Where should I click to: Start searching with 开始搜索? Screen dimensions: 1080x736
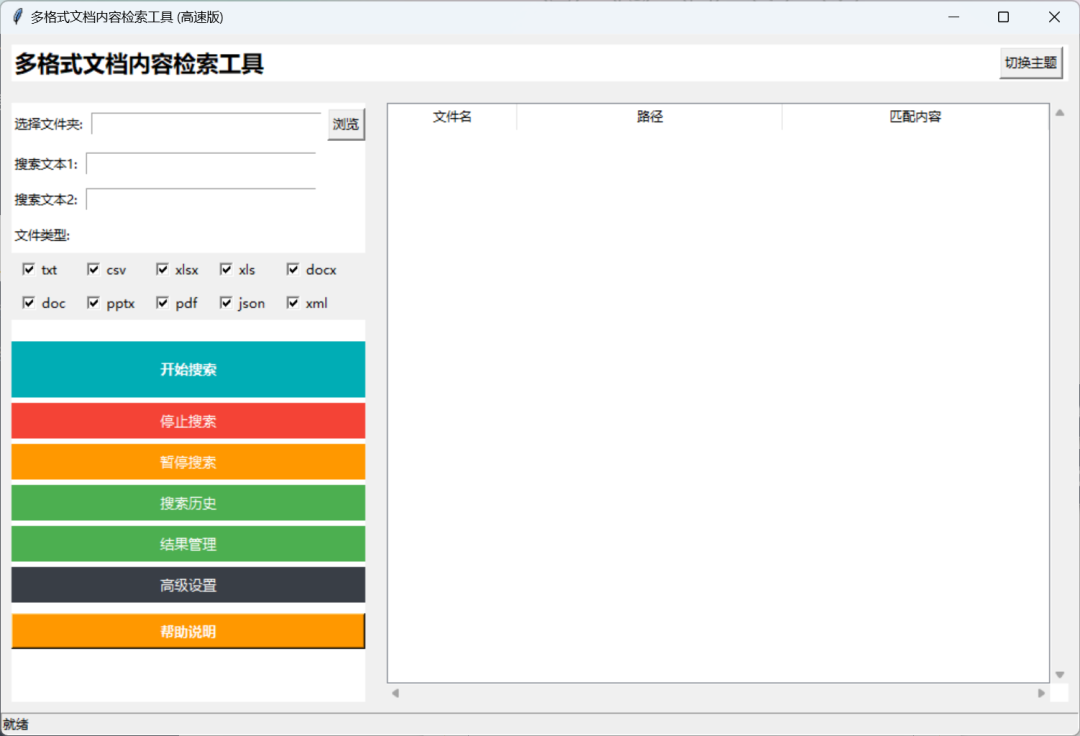(x=187, y=369)
